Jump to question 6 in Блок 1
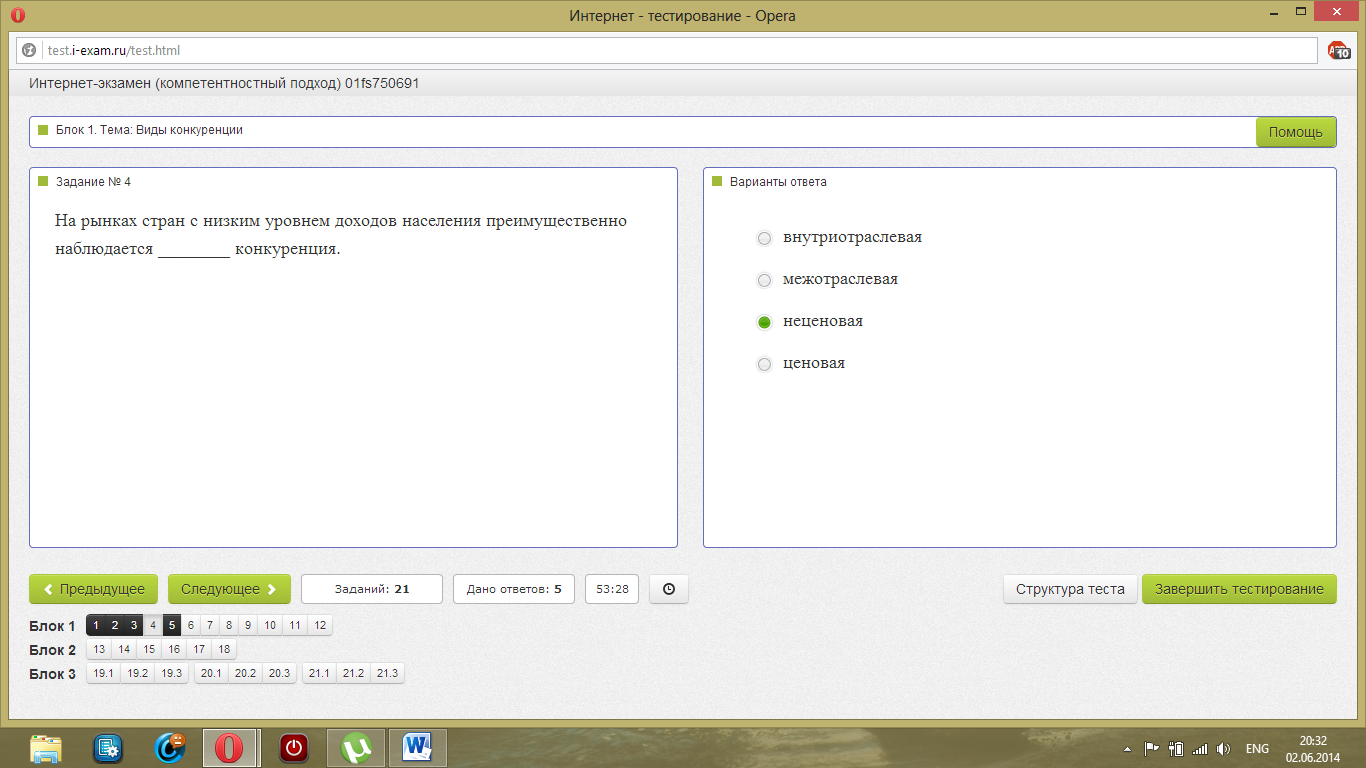Viewport: 1366px width, 768px height. (191, 626)
